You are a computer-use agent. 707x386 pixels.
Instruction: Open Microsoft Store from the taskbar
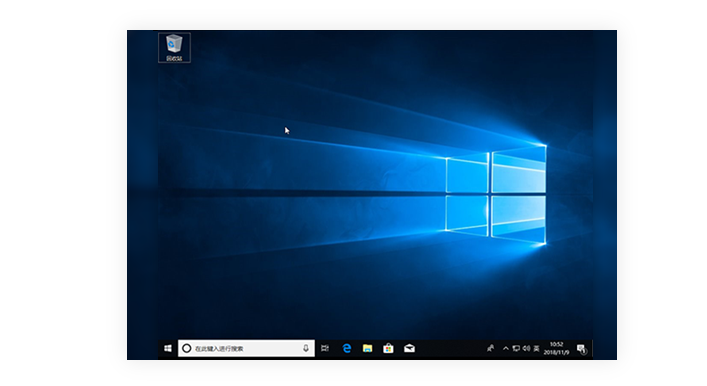388,349
